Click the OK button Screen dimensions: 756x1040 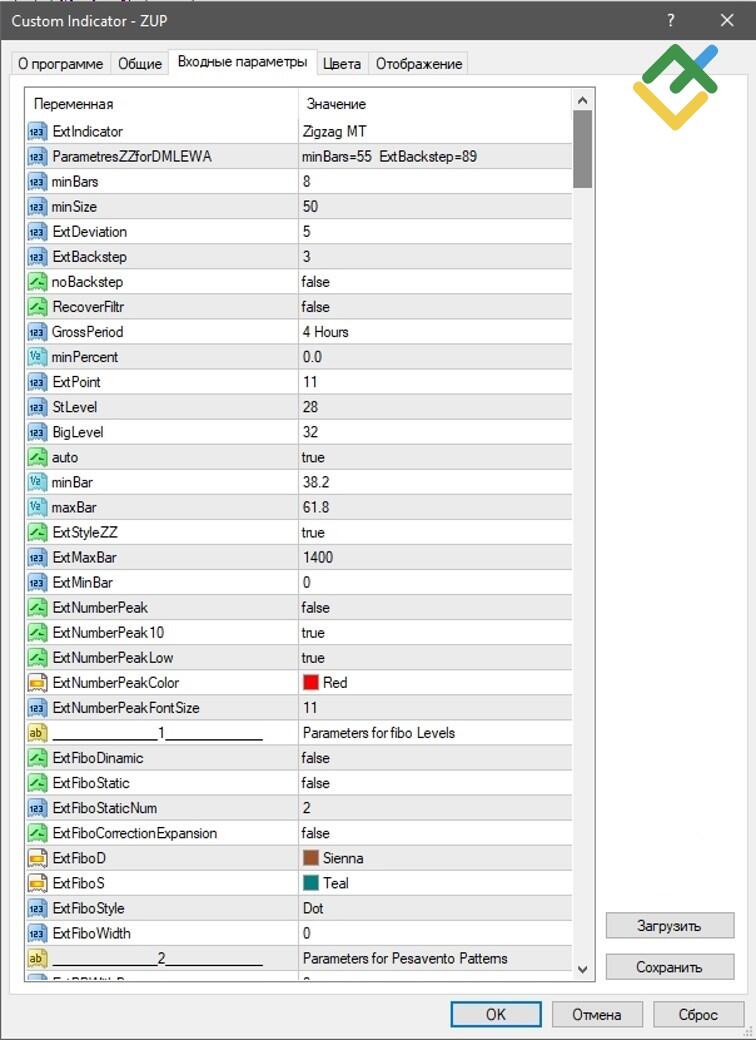pyautogui.click(x=495, y=1014)
